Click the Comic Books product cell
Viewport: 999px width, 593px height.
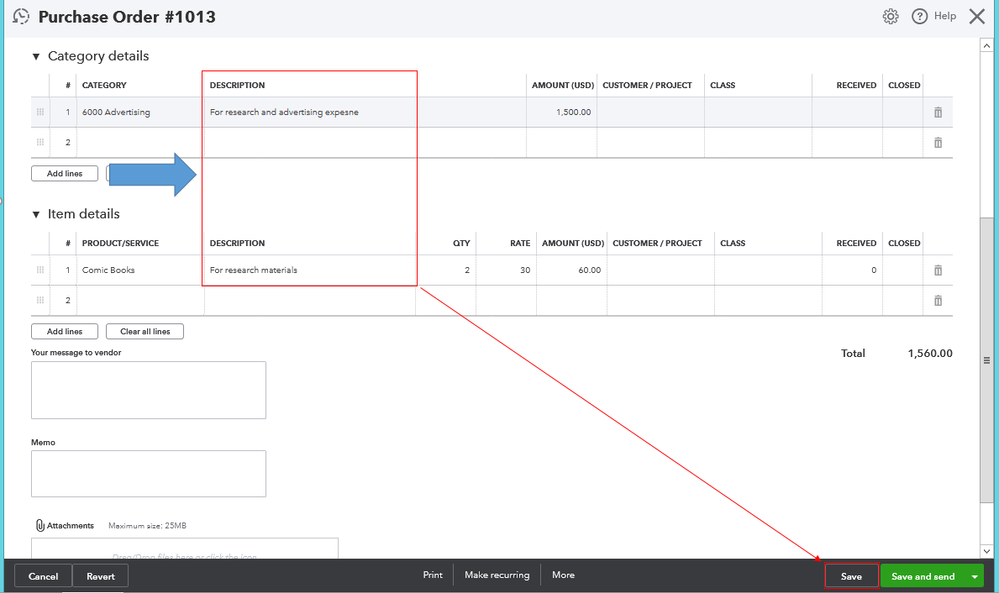pos(140,270)
